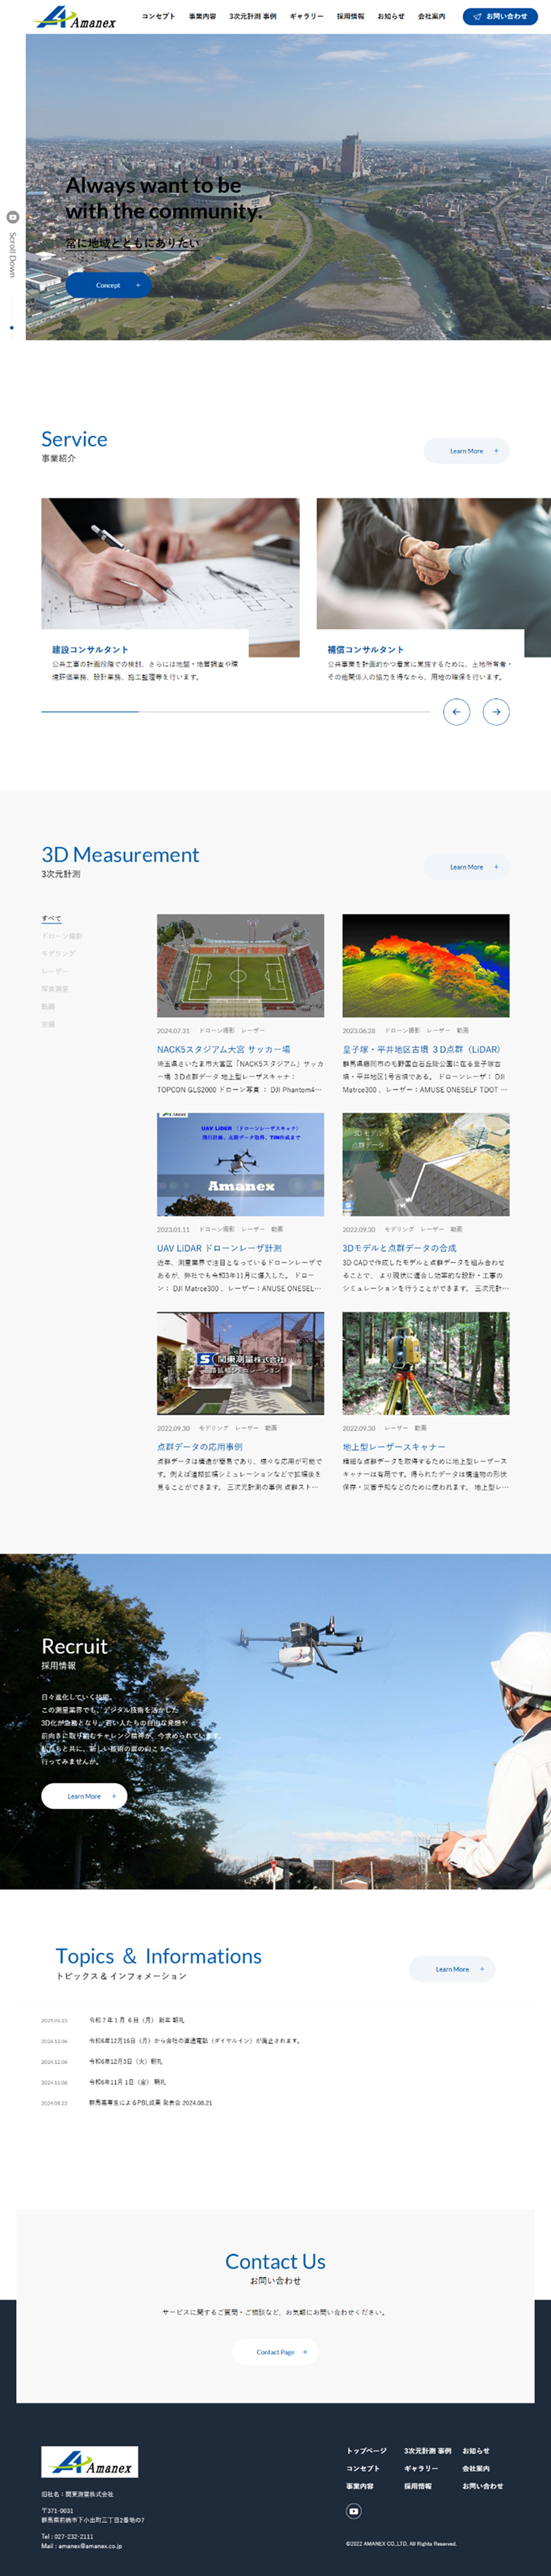Open the 群馬高専生によるPBL成果 news item
Screen dimensions: 551x2576
151,2103
